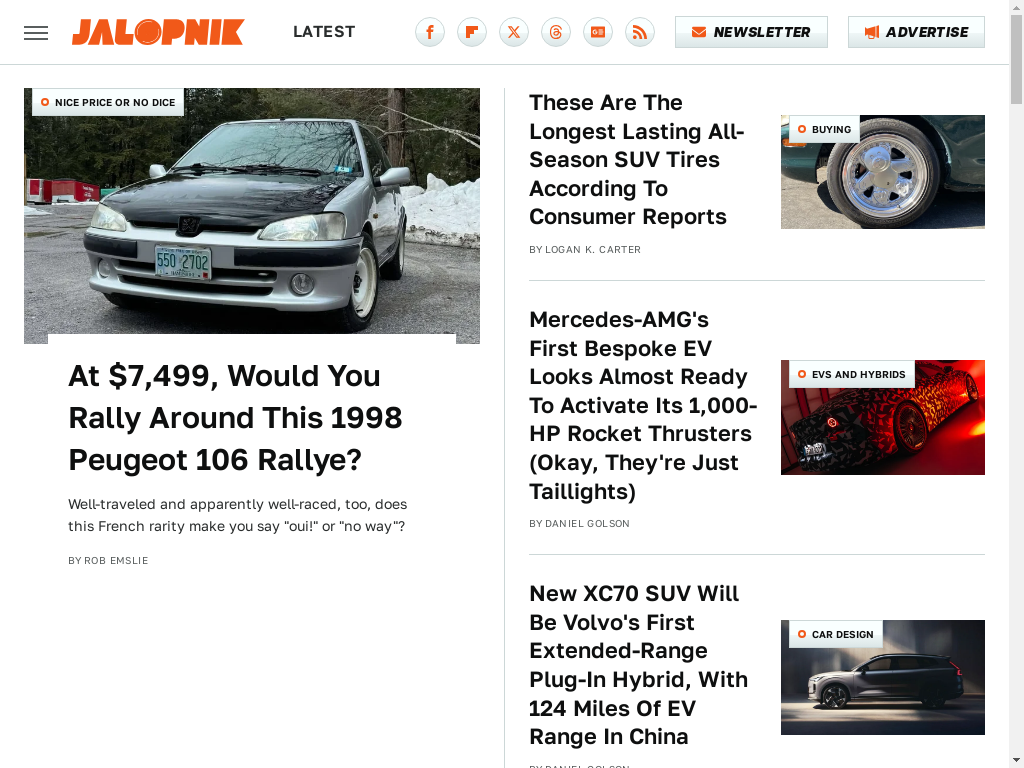View author Rob Emslie's page
Viewport: 1024px width, 768px height.
pyautogui.click(x=116, y=560)
